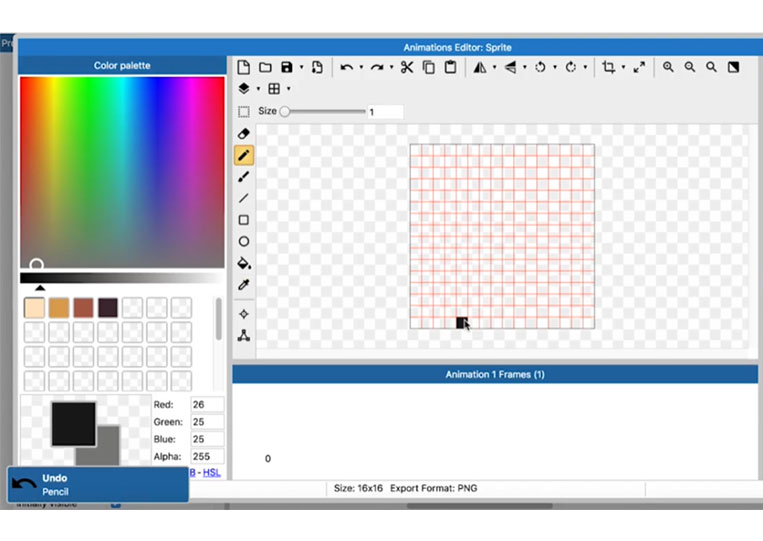Reset zoom with plain magnifier
Screen dimensions: 763x541
(x=711, y=67)
